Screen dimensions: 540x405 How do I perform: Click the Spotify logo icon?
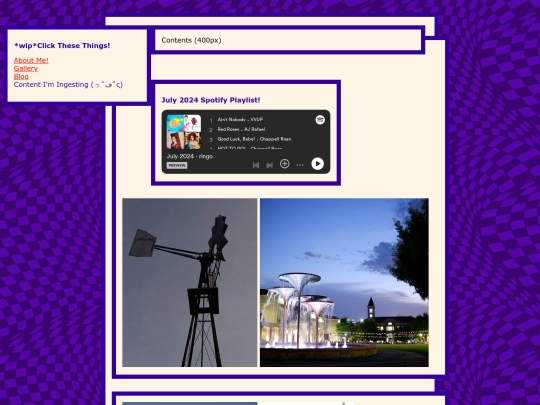click(320, 120)
